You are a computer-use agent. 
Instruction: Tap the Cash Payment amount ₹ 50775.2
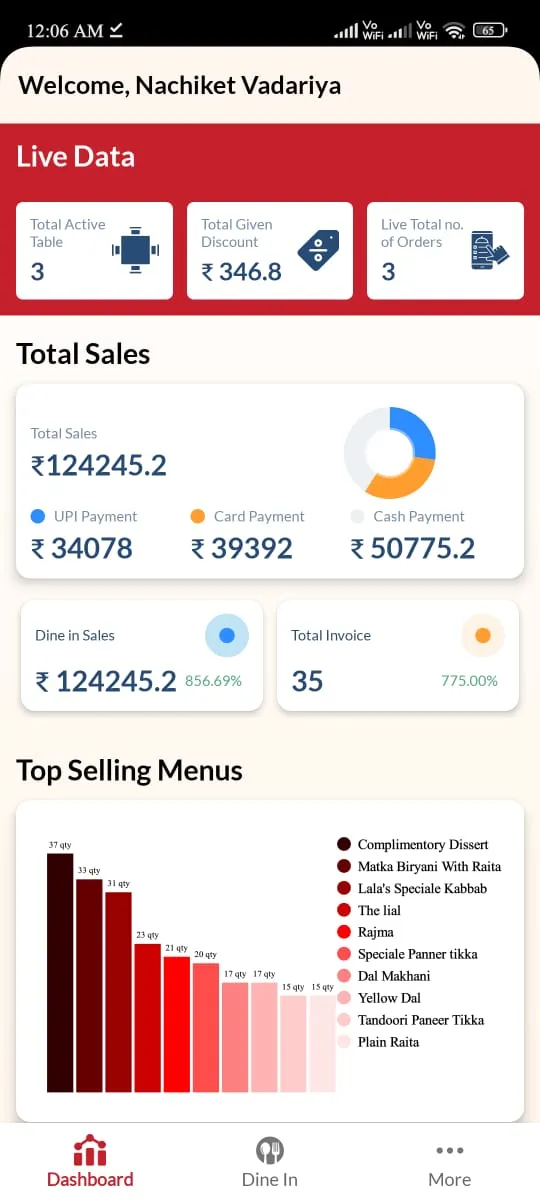[413, 548]
